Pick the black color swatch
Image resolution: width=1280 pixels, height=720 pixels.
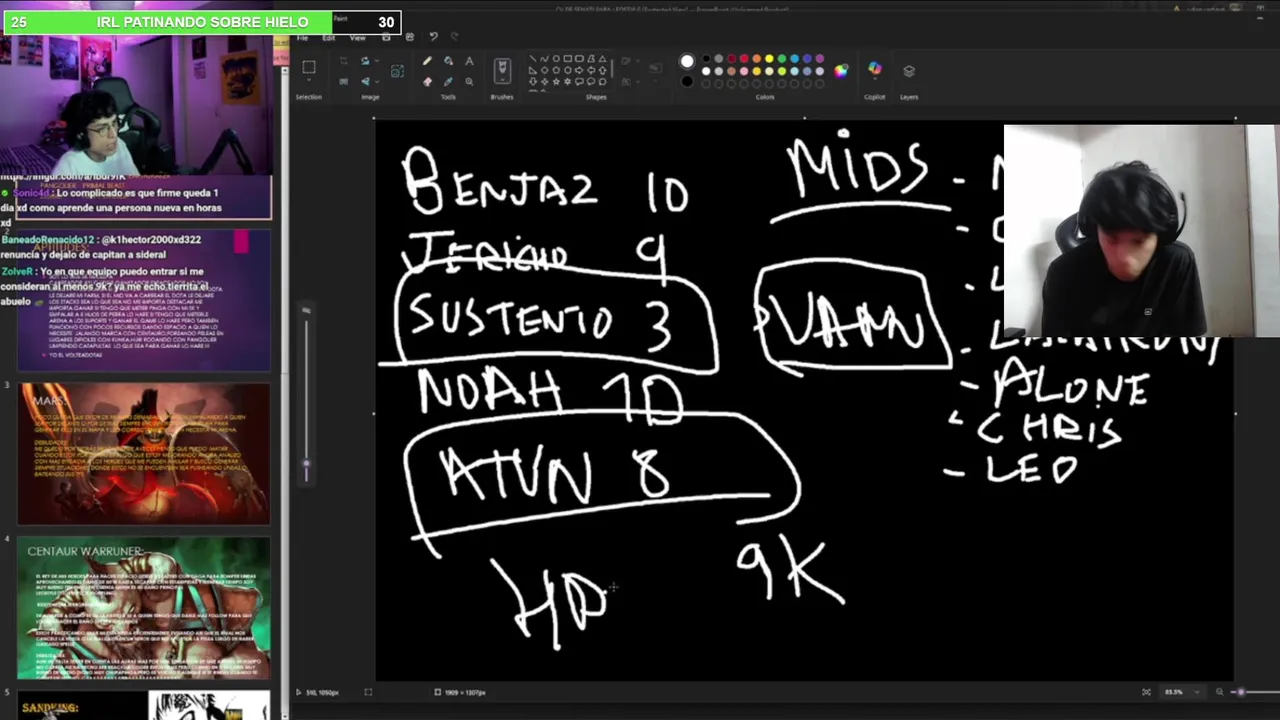[706, 58]
